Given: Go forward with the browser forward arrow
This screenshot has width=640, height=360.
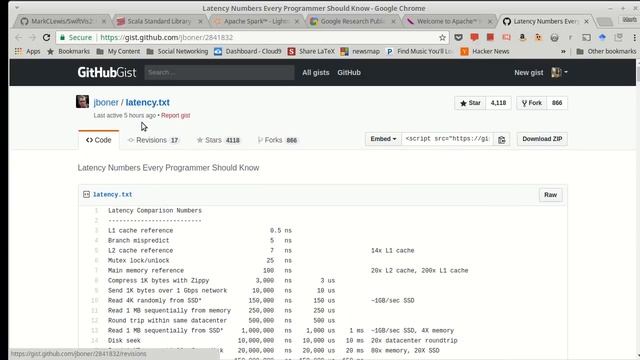Looking at the screenshot, I should click(33, 38).
